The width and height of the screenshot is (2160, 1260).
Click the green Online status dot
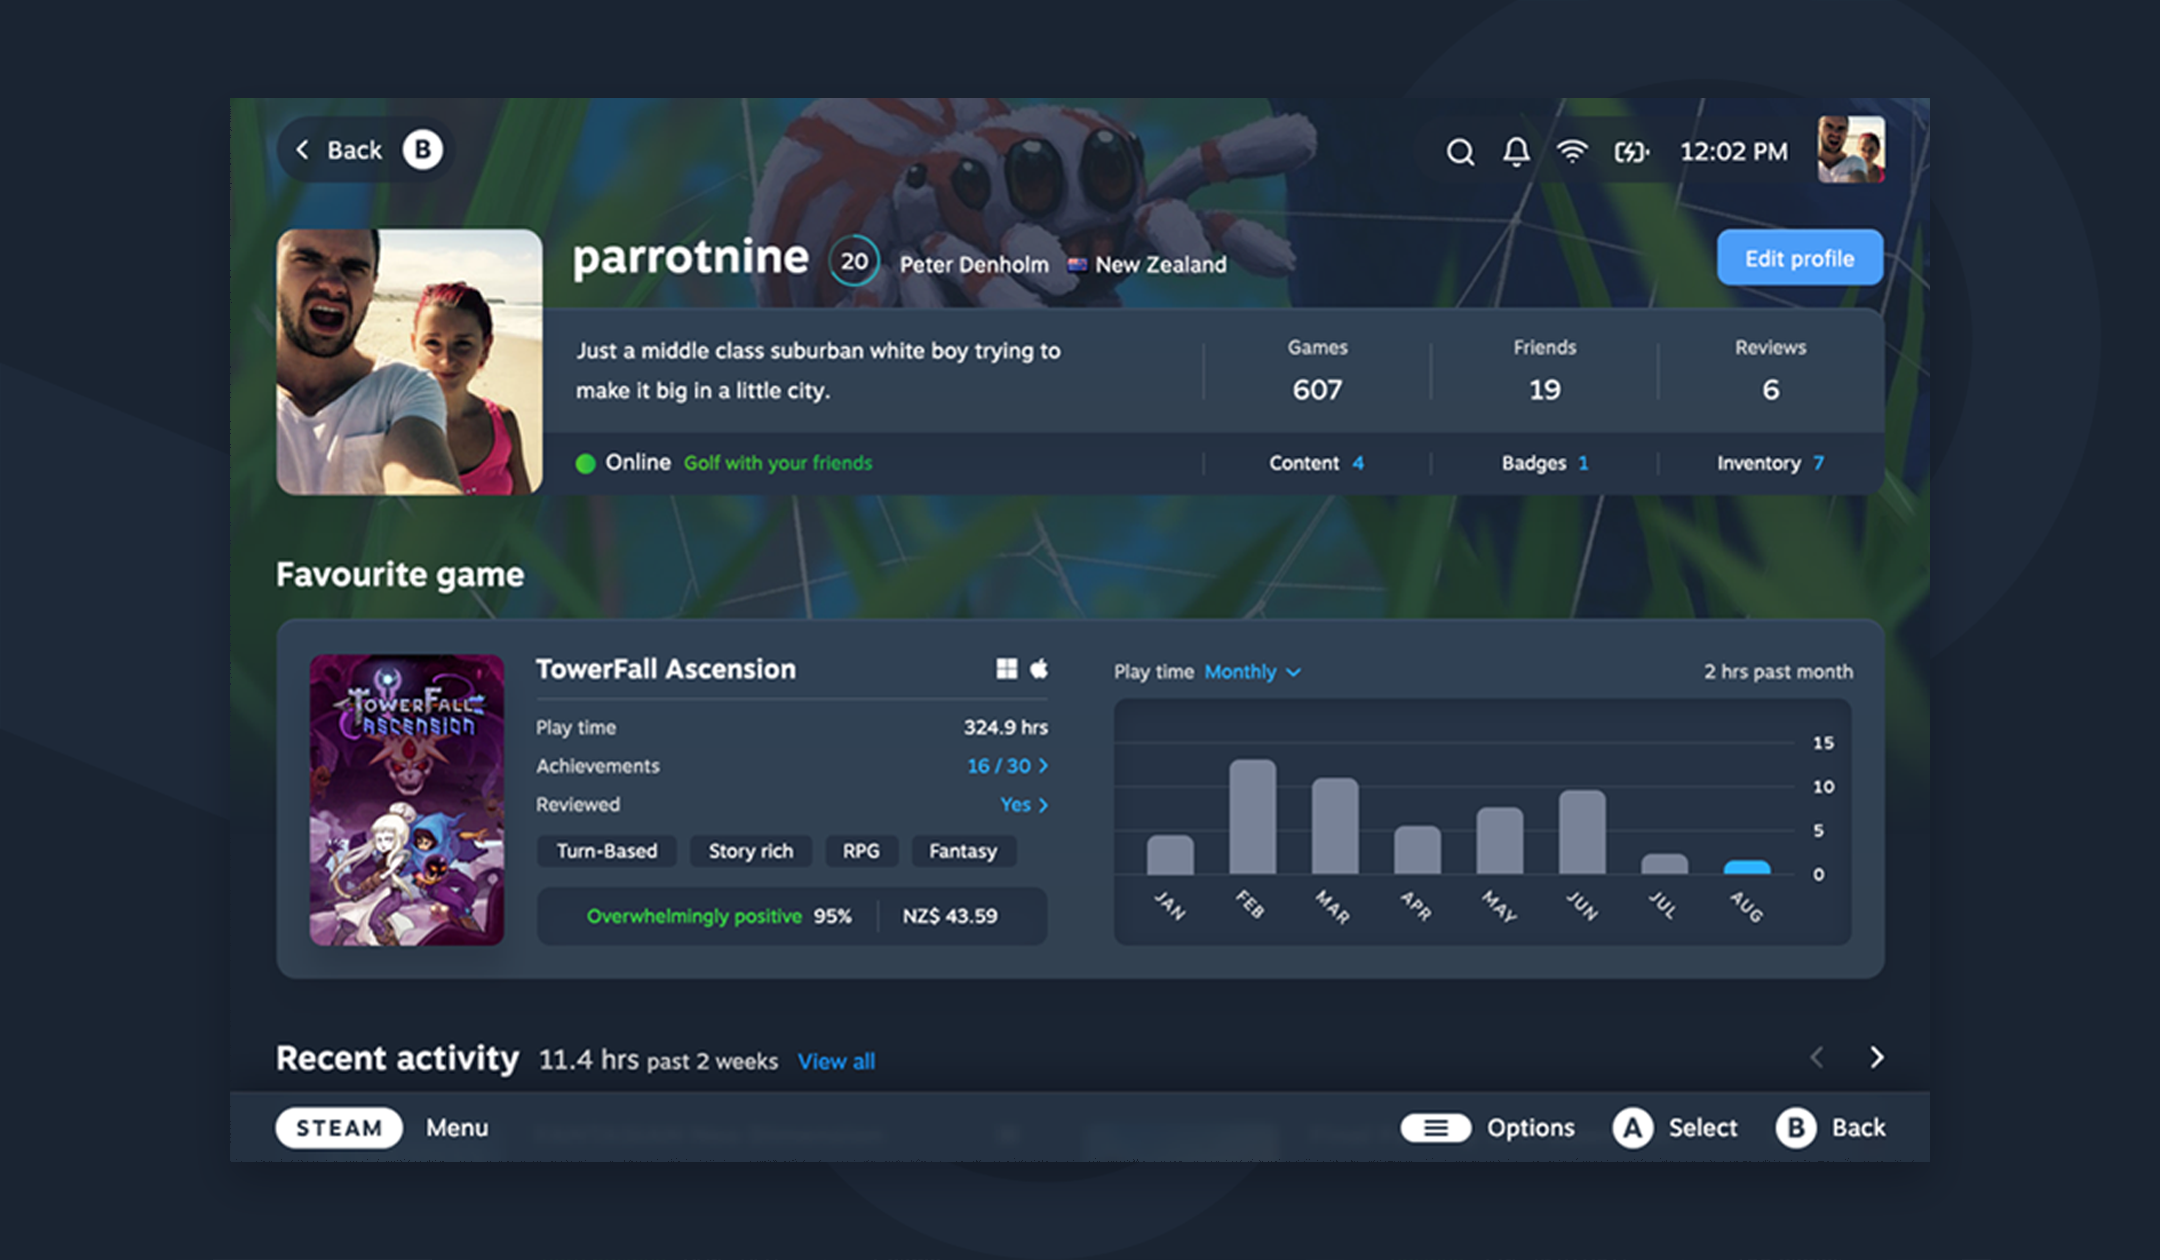(586, 463)
